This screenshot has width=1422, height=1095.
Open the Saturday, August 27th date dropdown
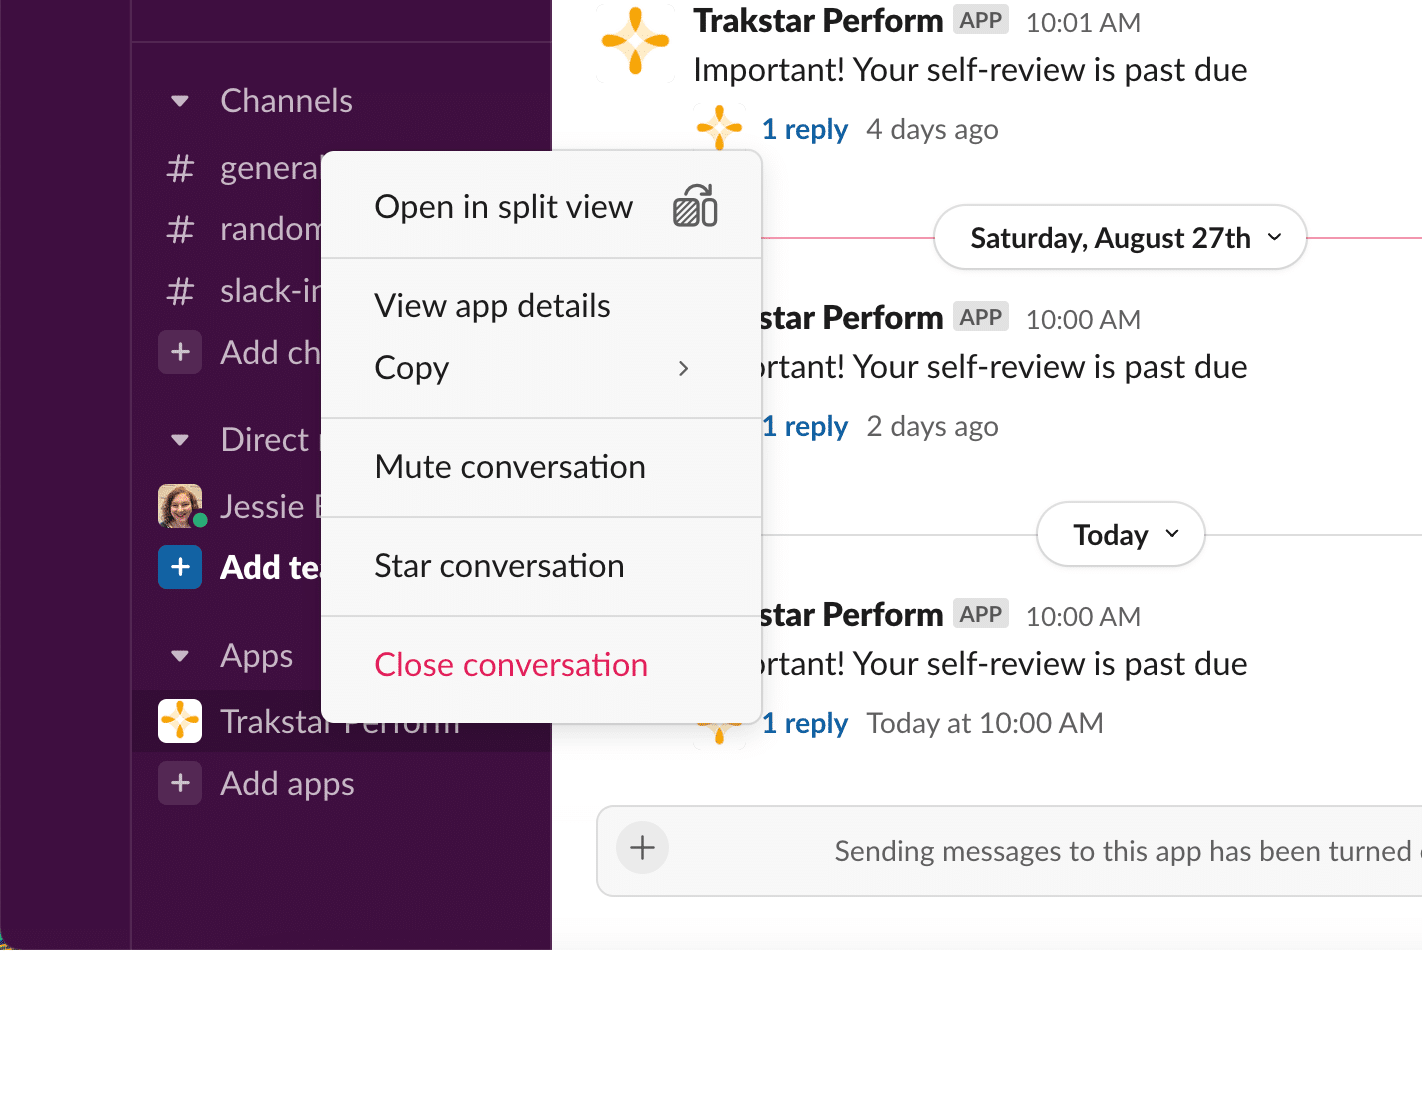[x=1119, y=238]
